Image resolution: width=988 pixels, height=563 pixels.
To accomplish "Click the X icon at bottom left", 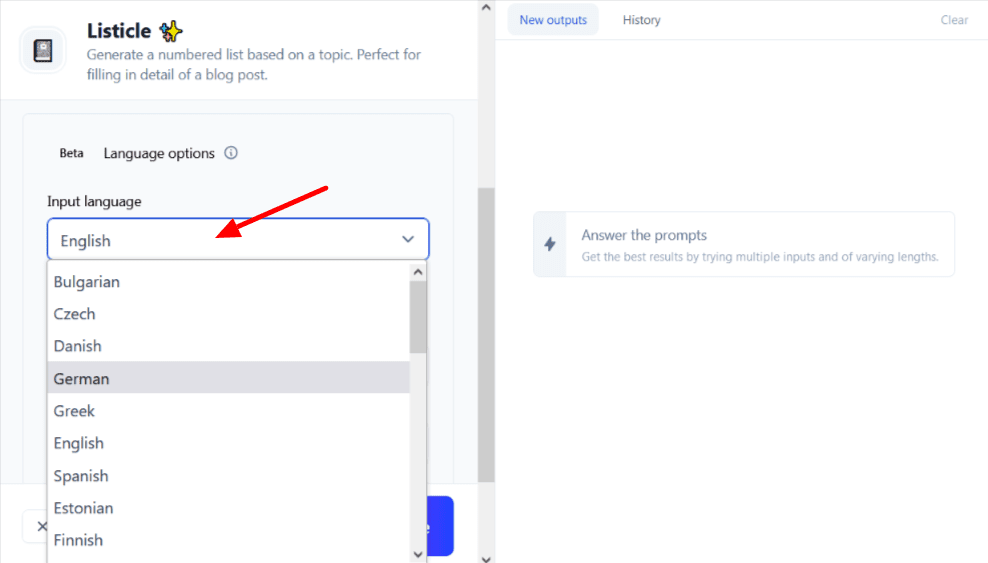I will [x=42, y=526].
